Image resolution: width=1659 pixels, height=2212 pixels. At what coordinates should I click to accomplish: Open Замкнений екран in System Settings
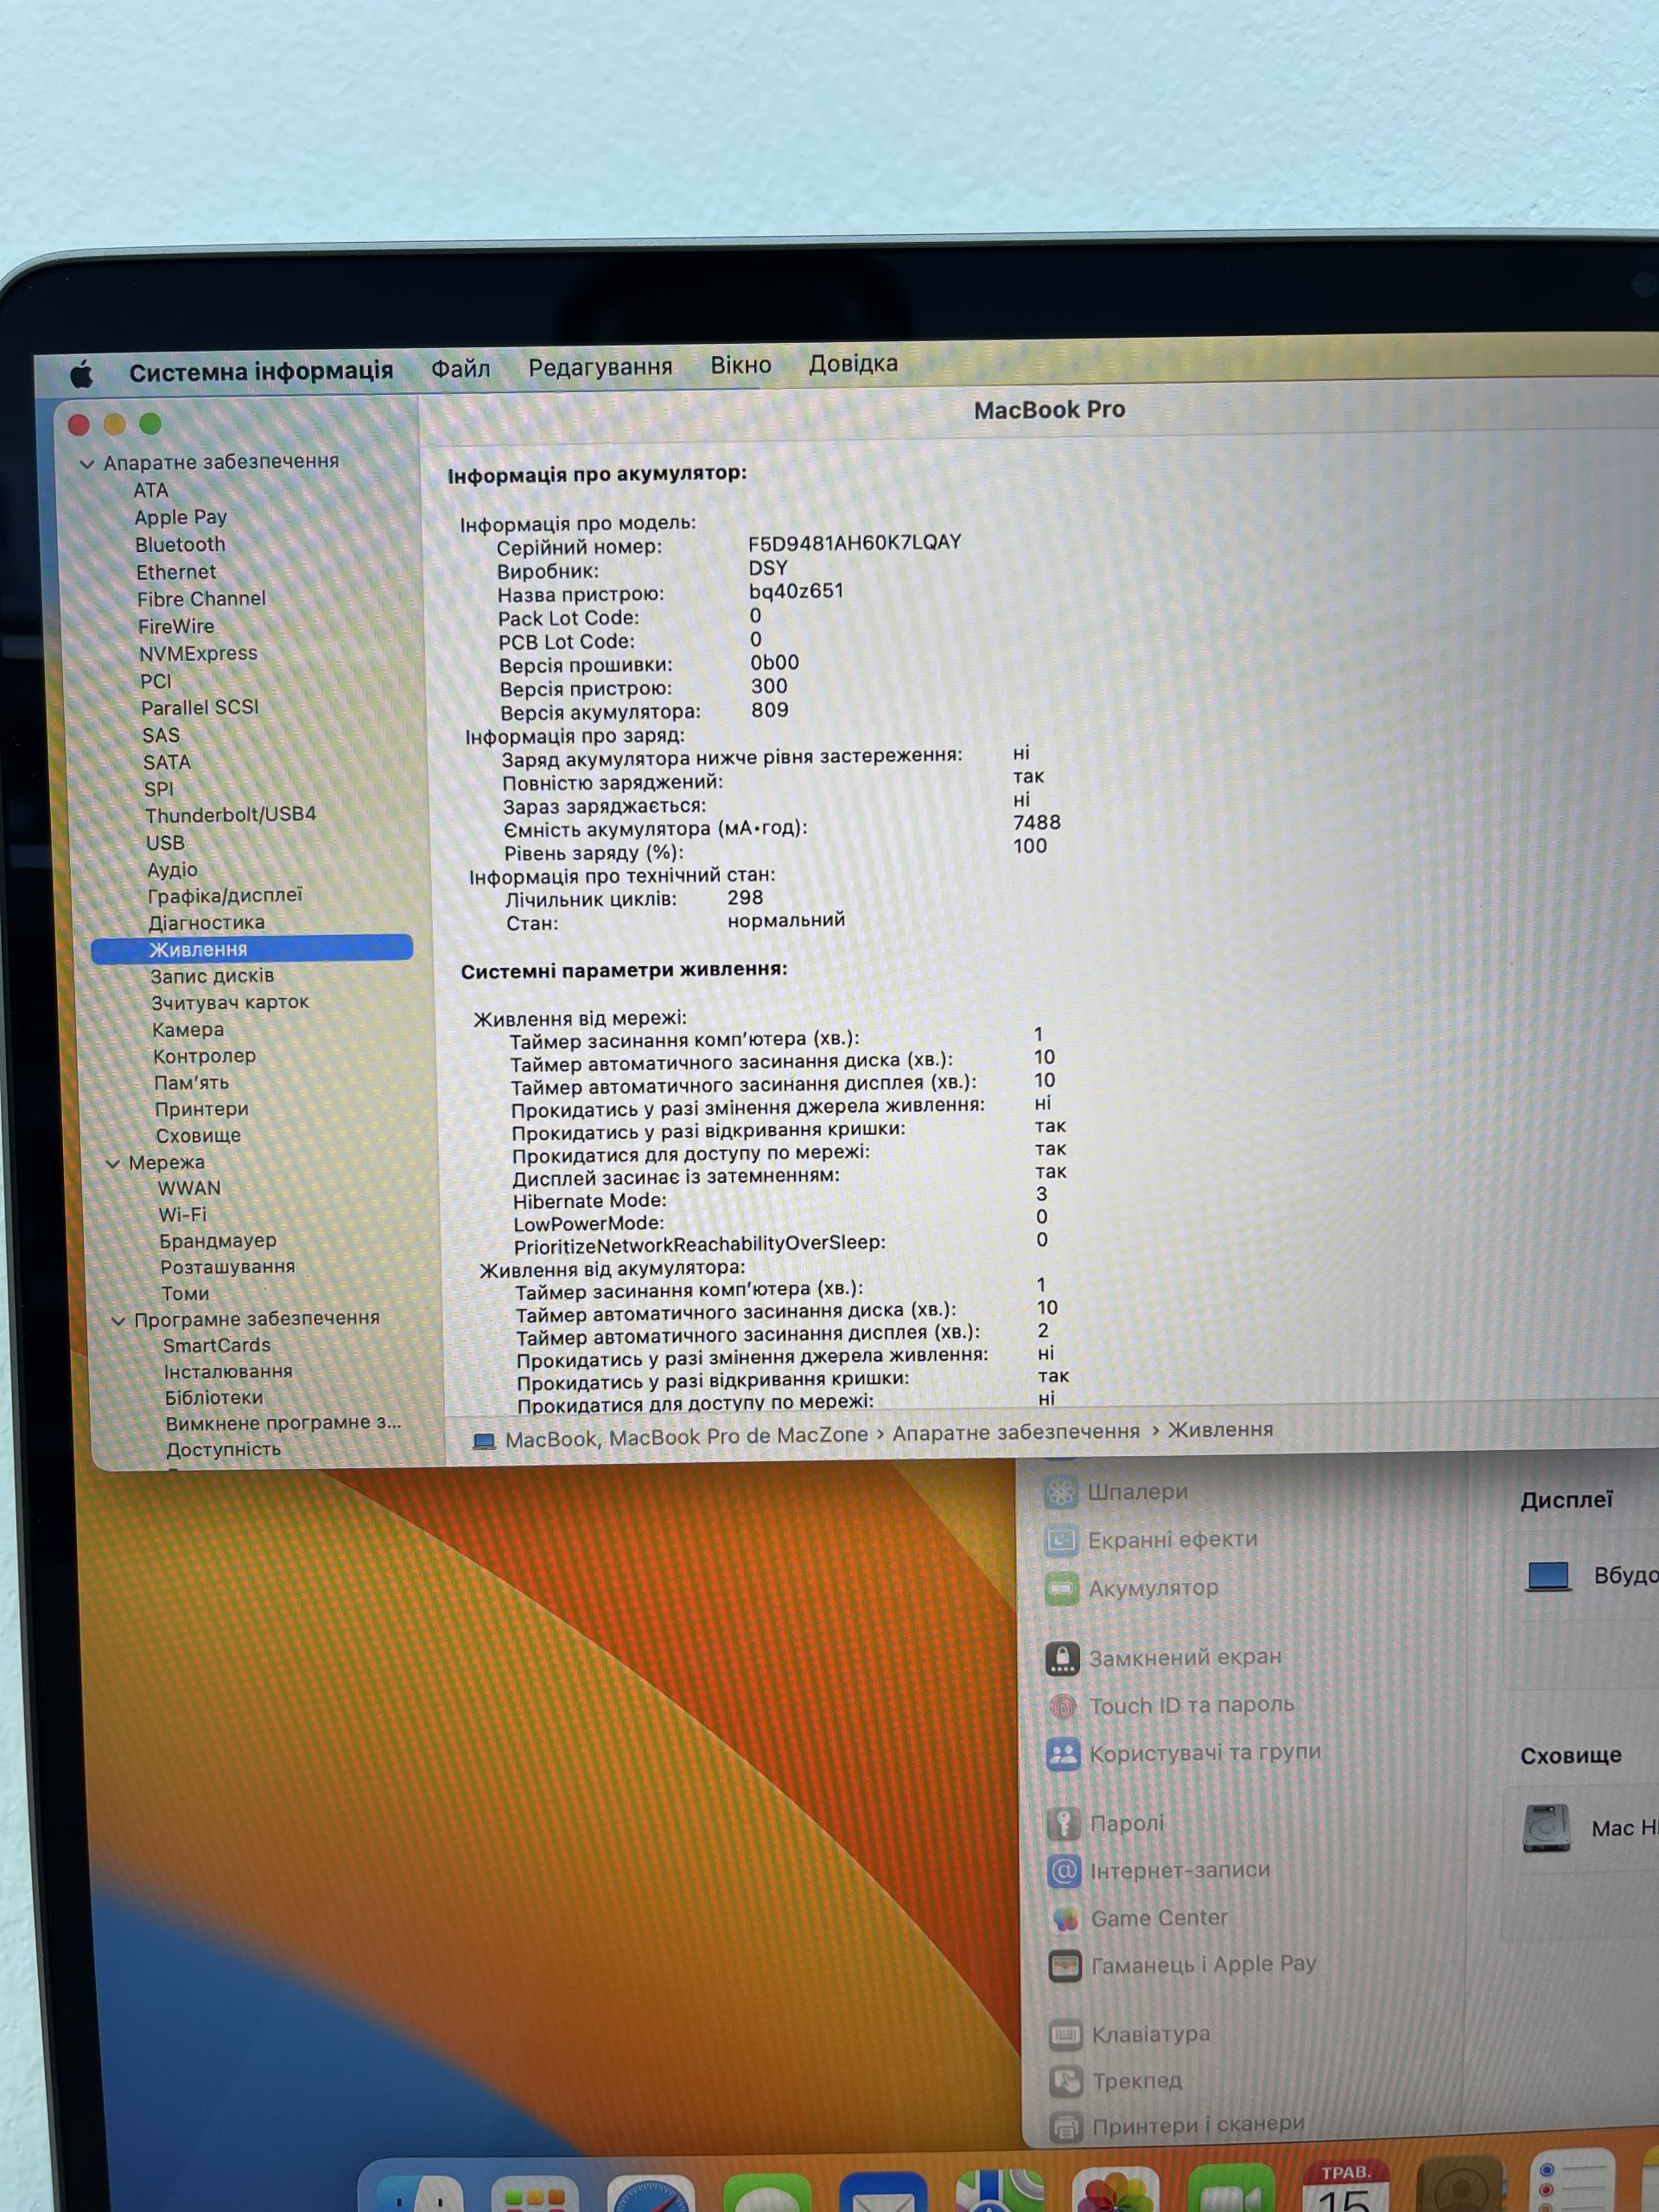tap(1185, 1657)
